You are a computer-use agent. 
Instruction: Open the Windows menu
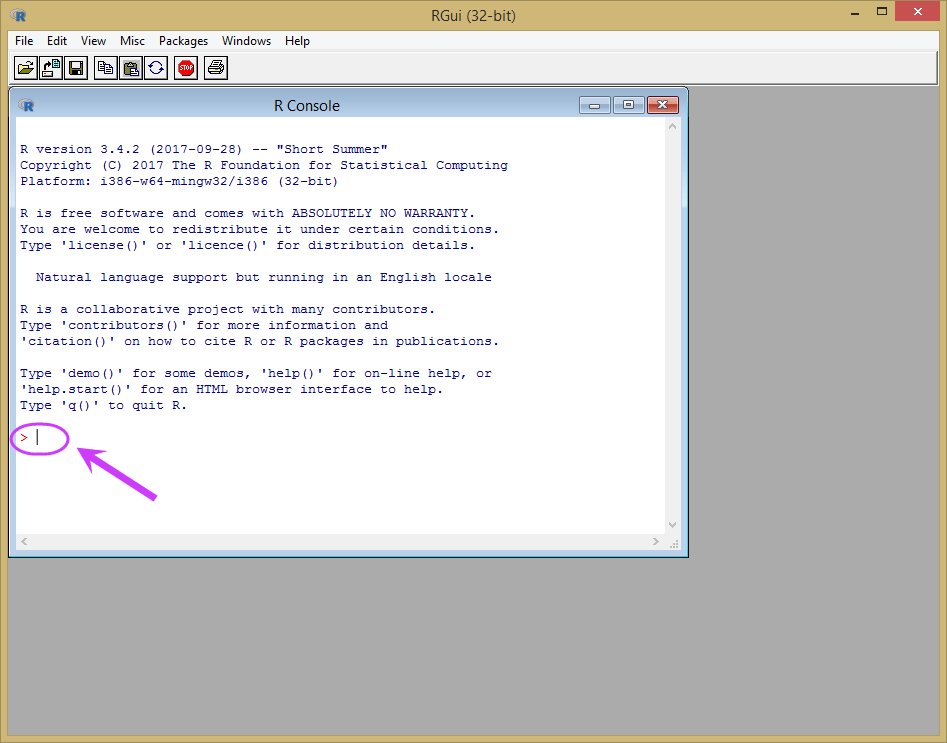tap(246, 40)
